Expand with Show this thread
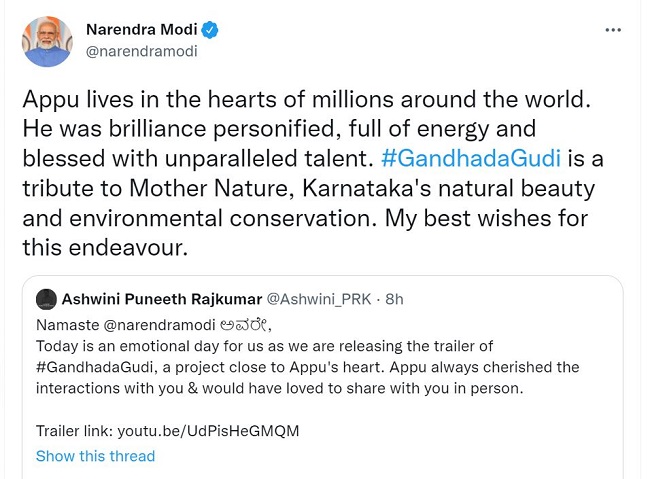The width and height of the screenshot is (650, 479). 95,456
